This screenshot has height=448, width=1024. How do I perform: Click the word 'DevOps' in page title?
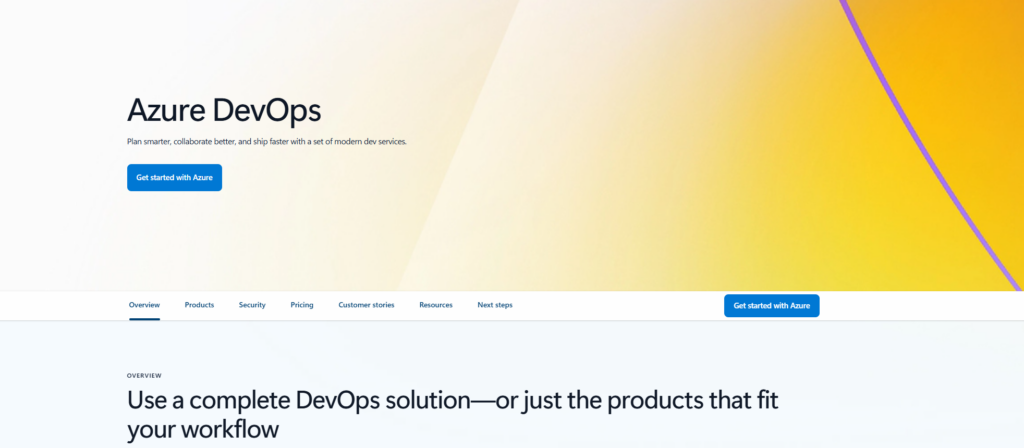(x=267, y=110)
